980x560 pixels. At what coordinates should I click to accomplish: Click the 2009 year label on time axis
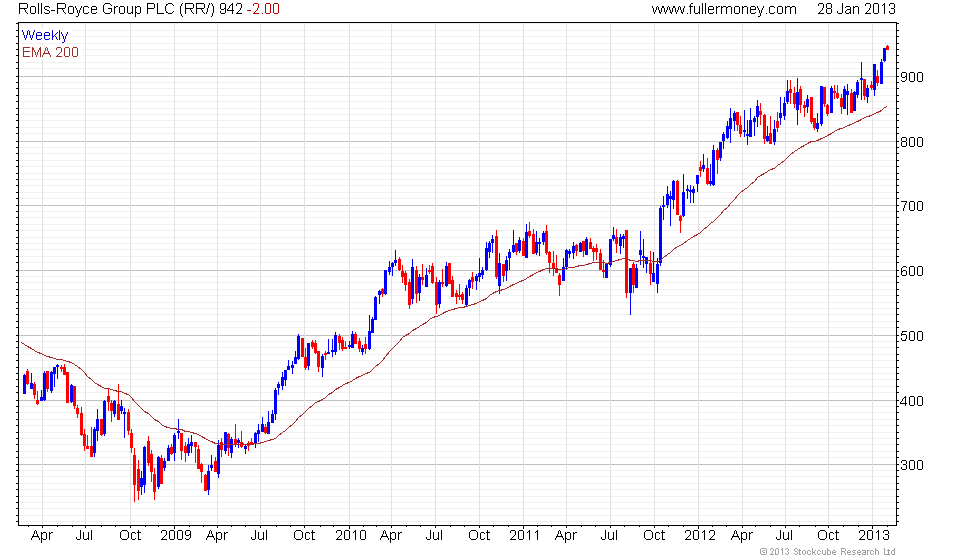pos(176,536)
